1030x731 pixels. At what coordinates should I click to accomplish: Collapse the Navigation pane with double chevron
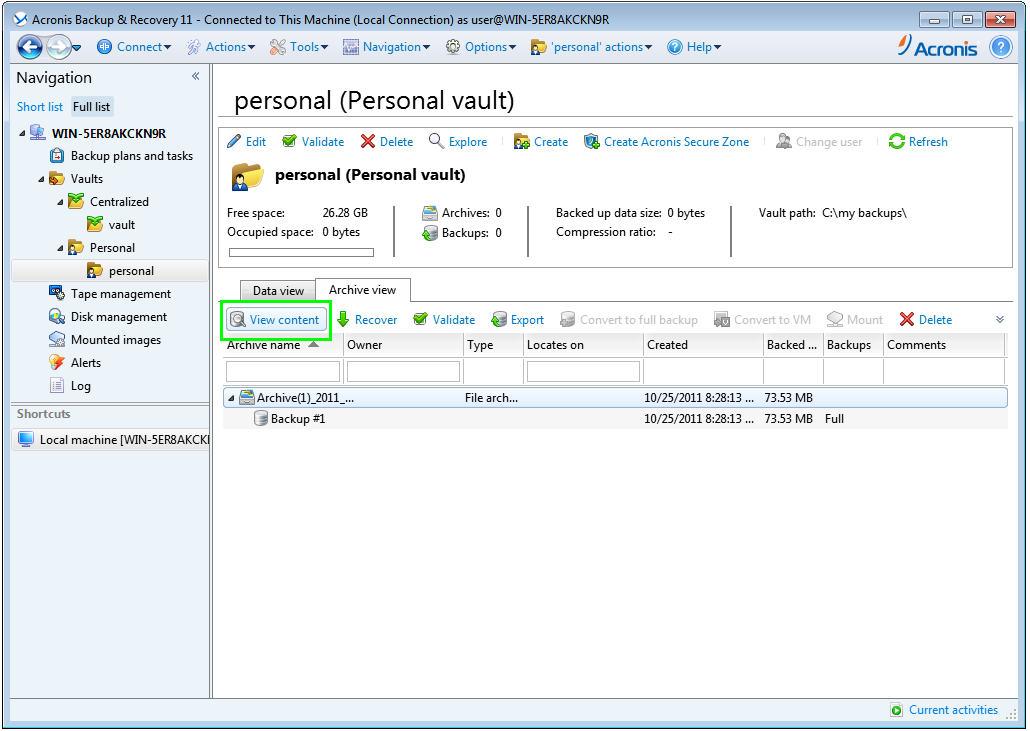click(x=196, y=77)
